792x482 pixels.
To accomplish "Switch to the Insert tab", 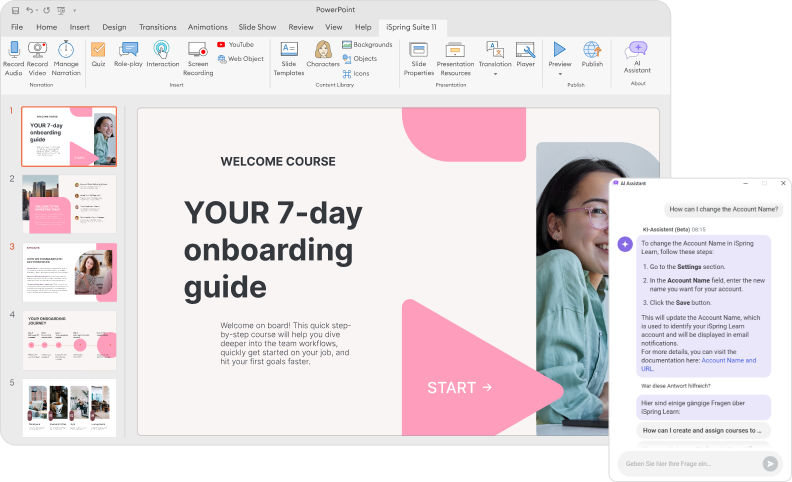I will click(x=80, y=27).
